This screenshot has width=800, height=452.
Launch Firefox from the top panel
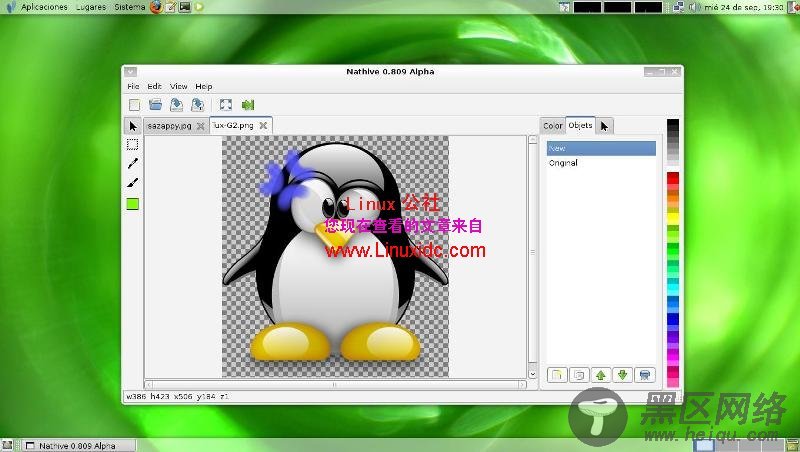(x=156, y=7)
